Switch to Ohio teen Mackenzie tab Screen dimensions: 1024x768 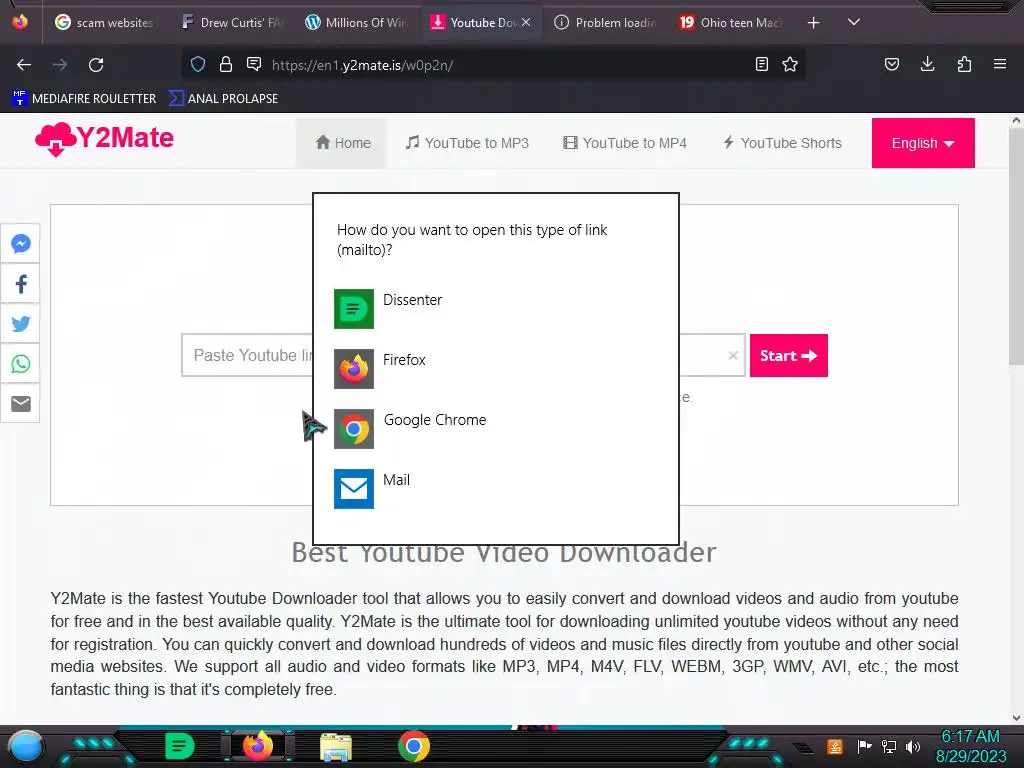pos(730,22)
